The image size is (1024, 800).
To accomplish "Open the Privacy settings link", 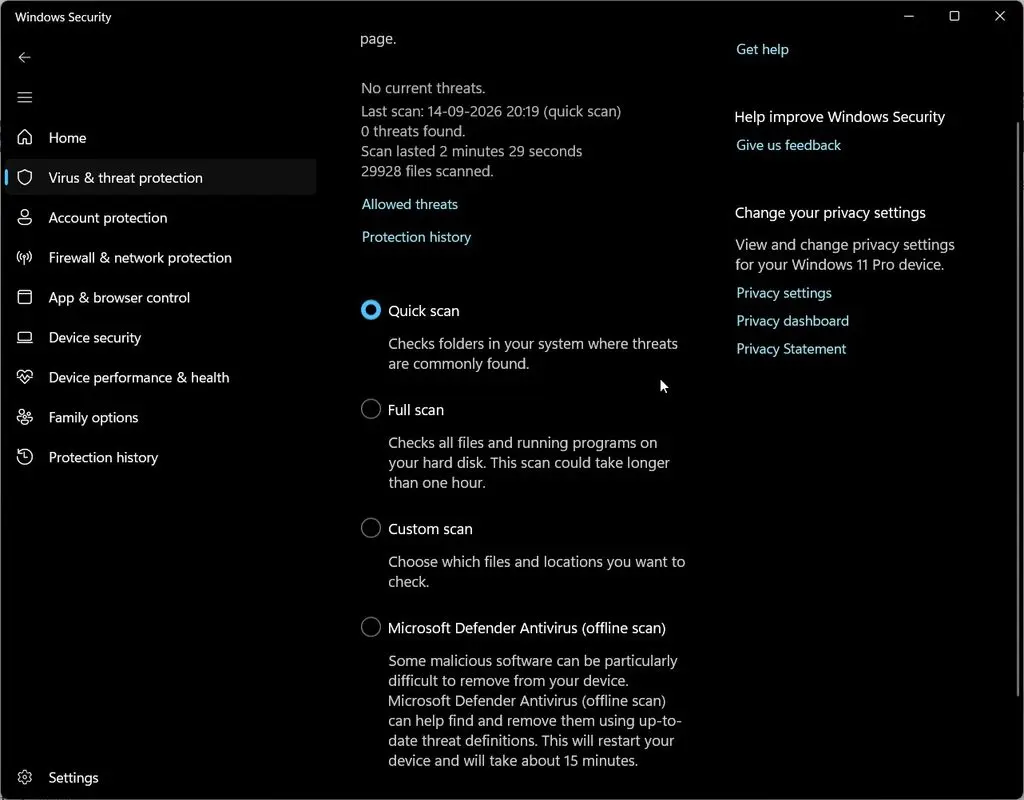I will tap(784, 293).
